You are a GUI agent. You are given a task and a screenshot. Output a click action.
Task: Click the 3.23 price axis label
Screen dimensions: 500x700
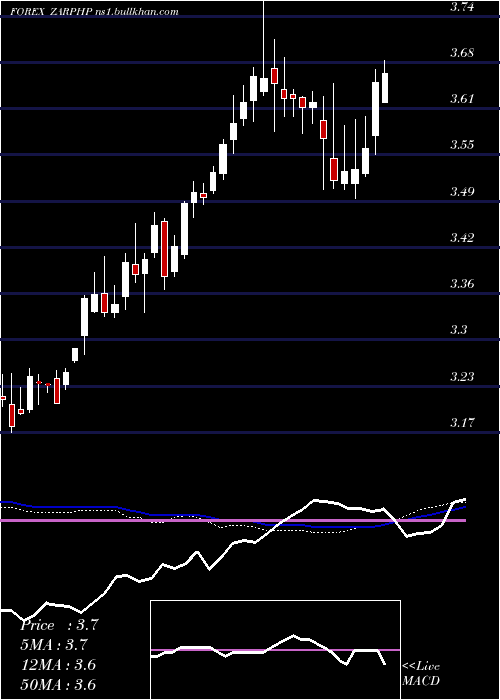pyautogui.click(x=462, y=376)
